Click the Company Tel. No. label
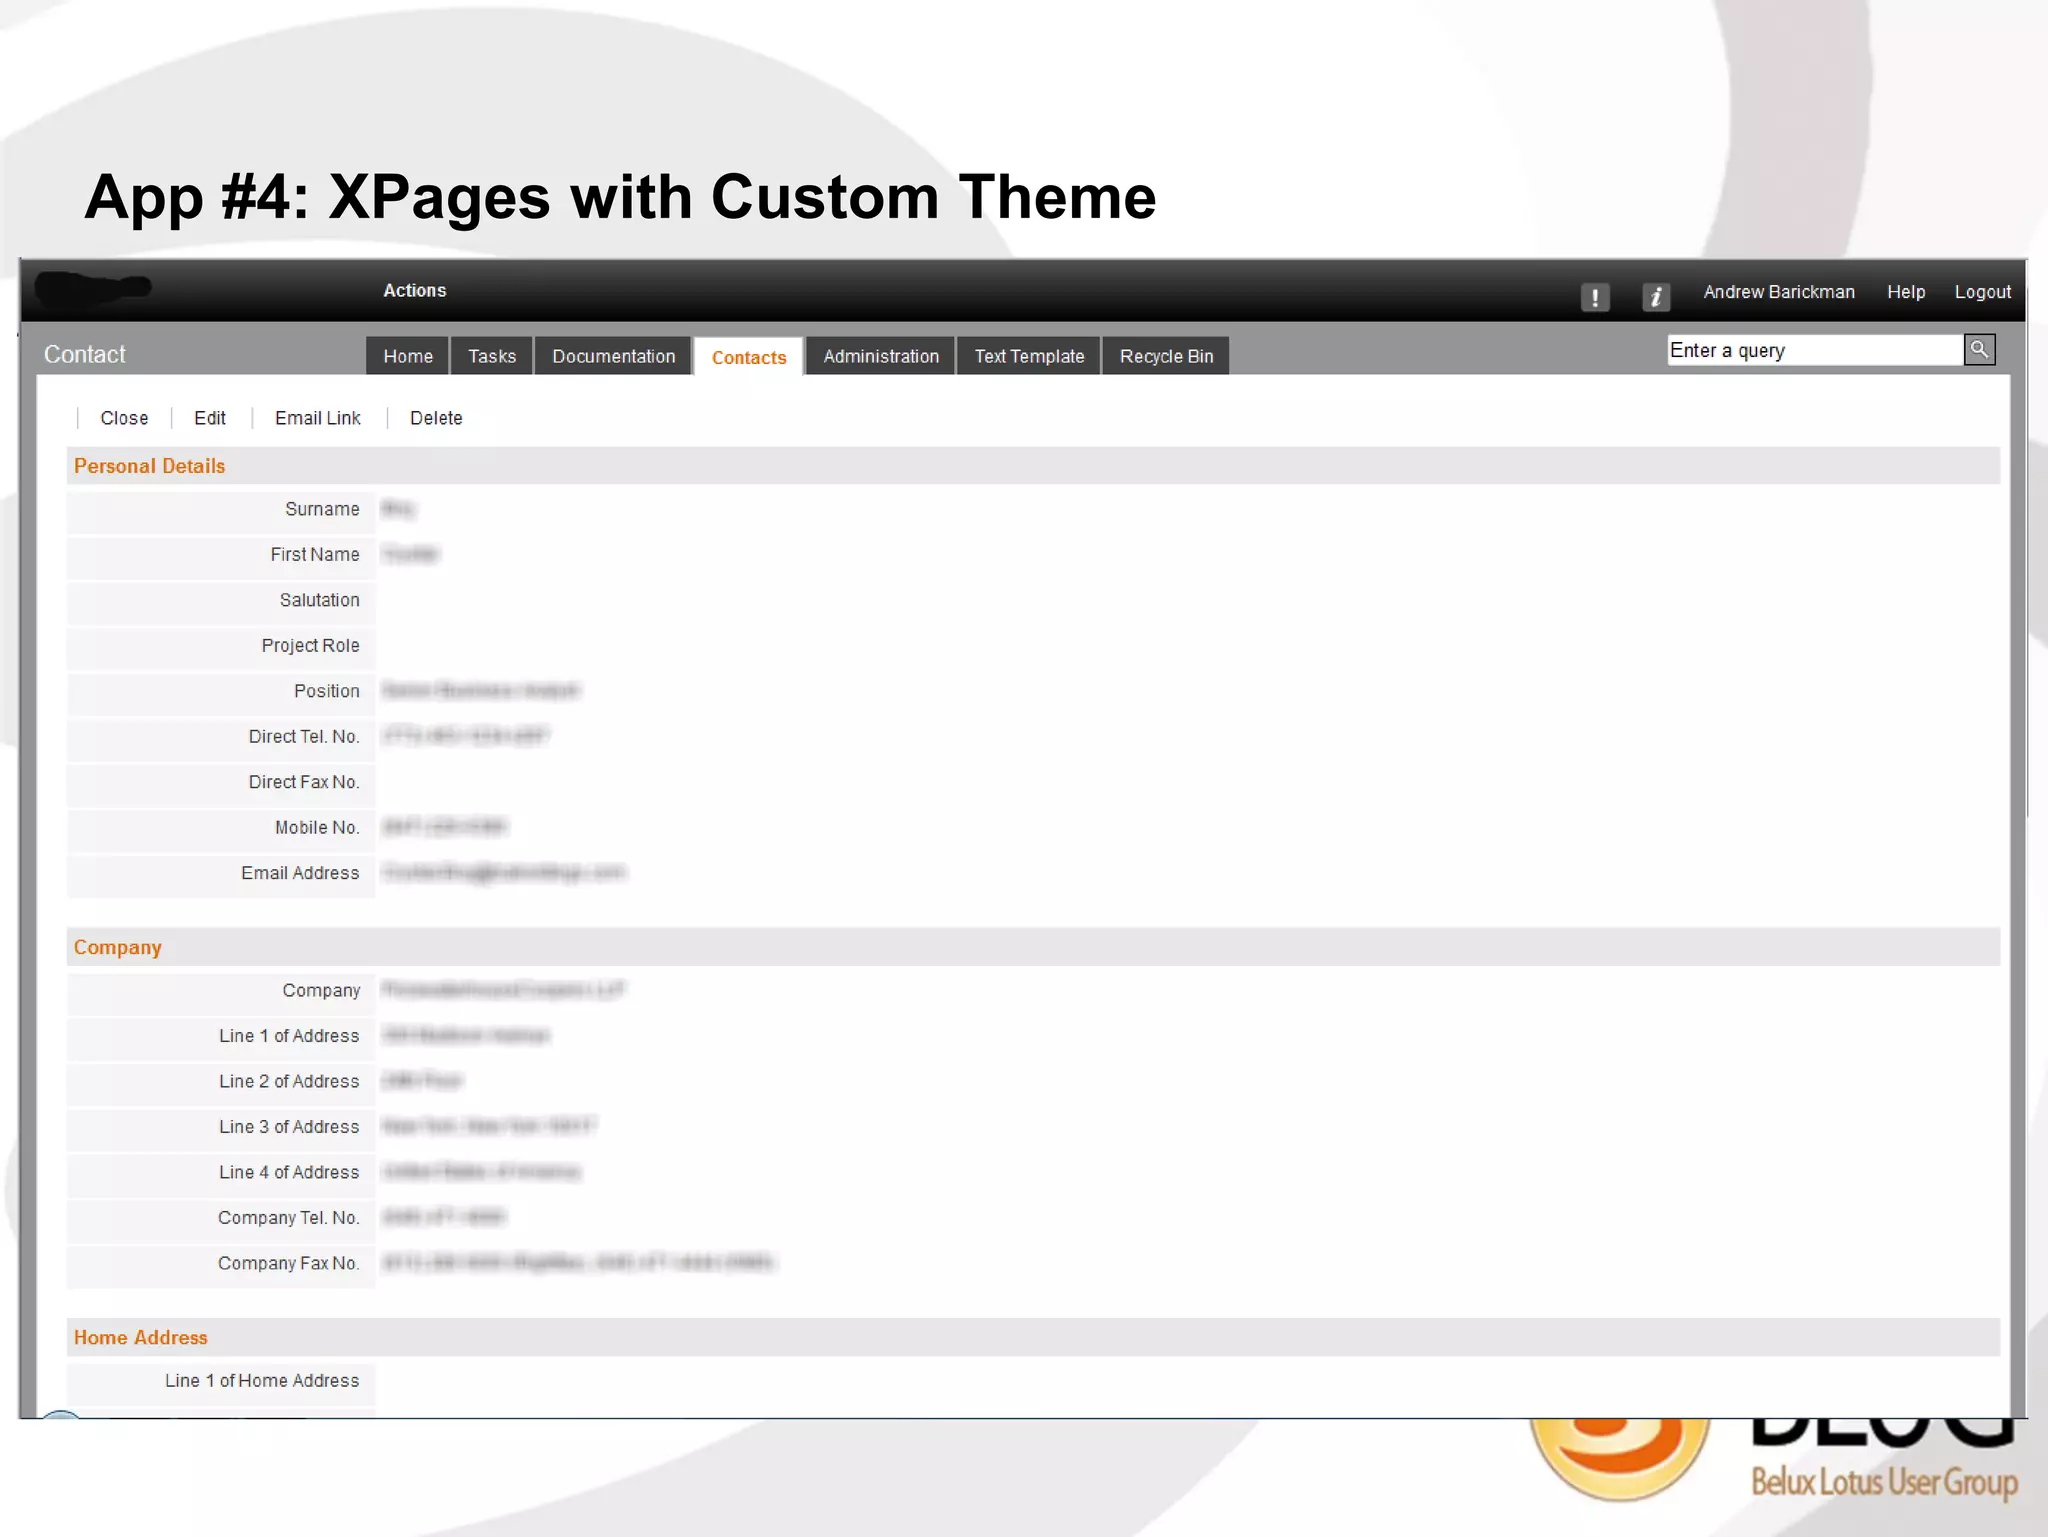The width and height of the screenshot is (2048, 1537). (289, 1218)
